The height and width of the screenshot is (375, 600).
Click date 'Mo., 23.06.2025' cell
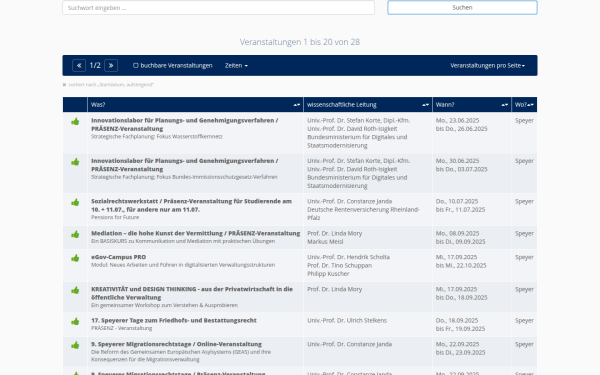[x=457, y=121]
